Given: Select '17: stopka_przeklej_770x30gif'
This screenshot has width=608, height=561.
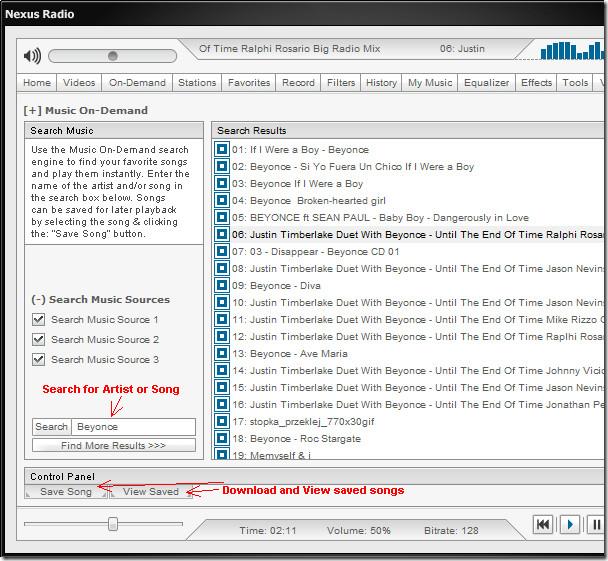Looking at the screenshot, I should coord(303,422).
